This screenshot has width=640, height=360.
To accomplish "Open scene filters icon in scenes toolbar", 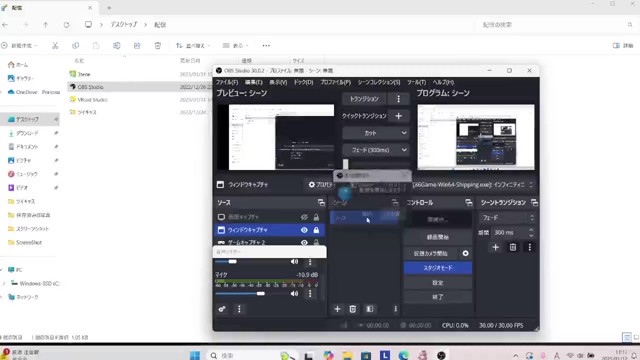I will coord(370,309).
